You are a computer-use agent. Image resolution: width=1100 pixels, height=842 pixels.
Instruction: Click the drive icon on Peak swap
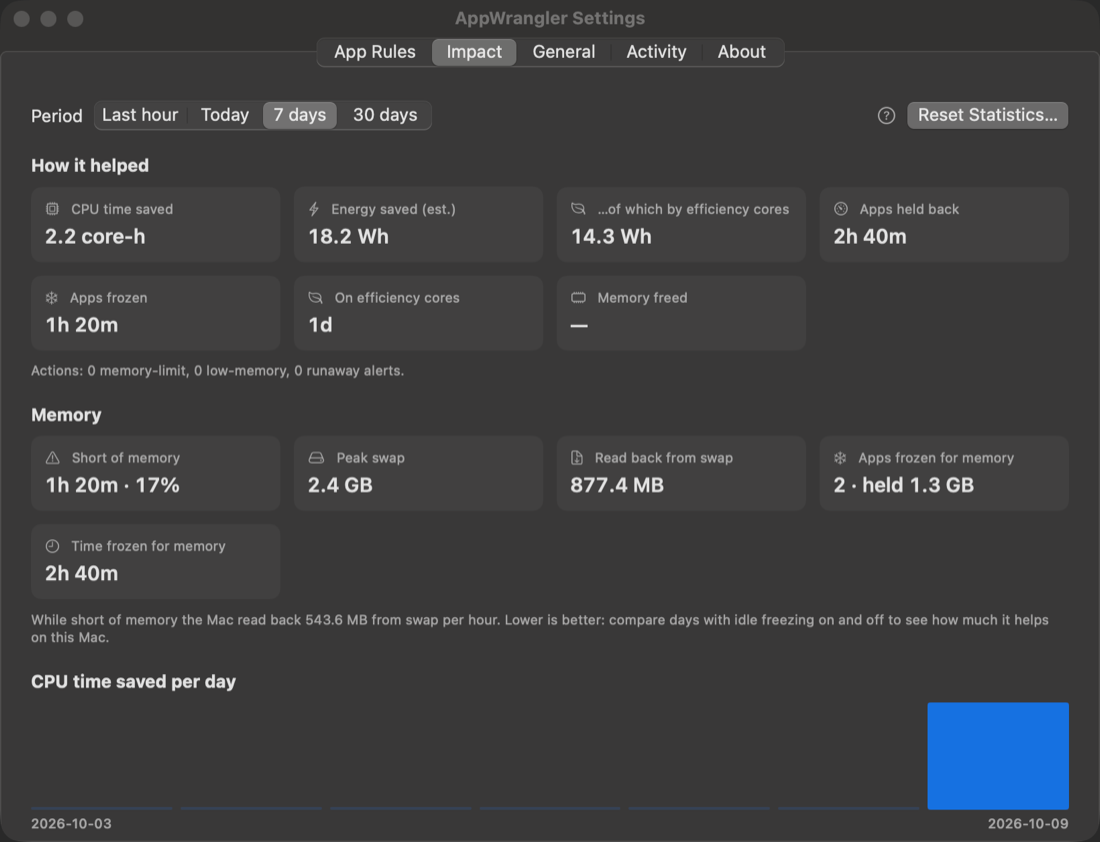316,457
